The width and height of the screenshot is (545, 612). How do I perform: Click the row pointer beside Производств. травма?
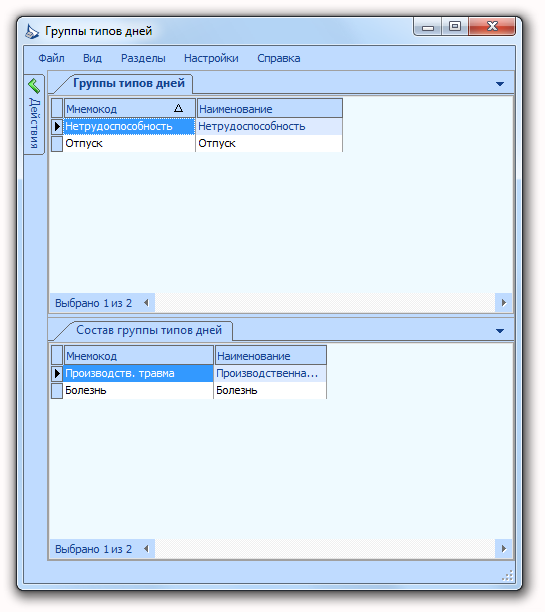(x=57, y=373)
